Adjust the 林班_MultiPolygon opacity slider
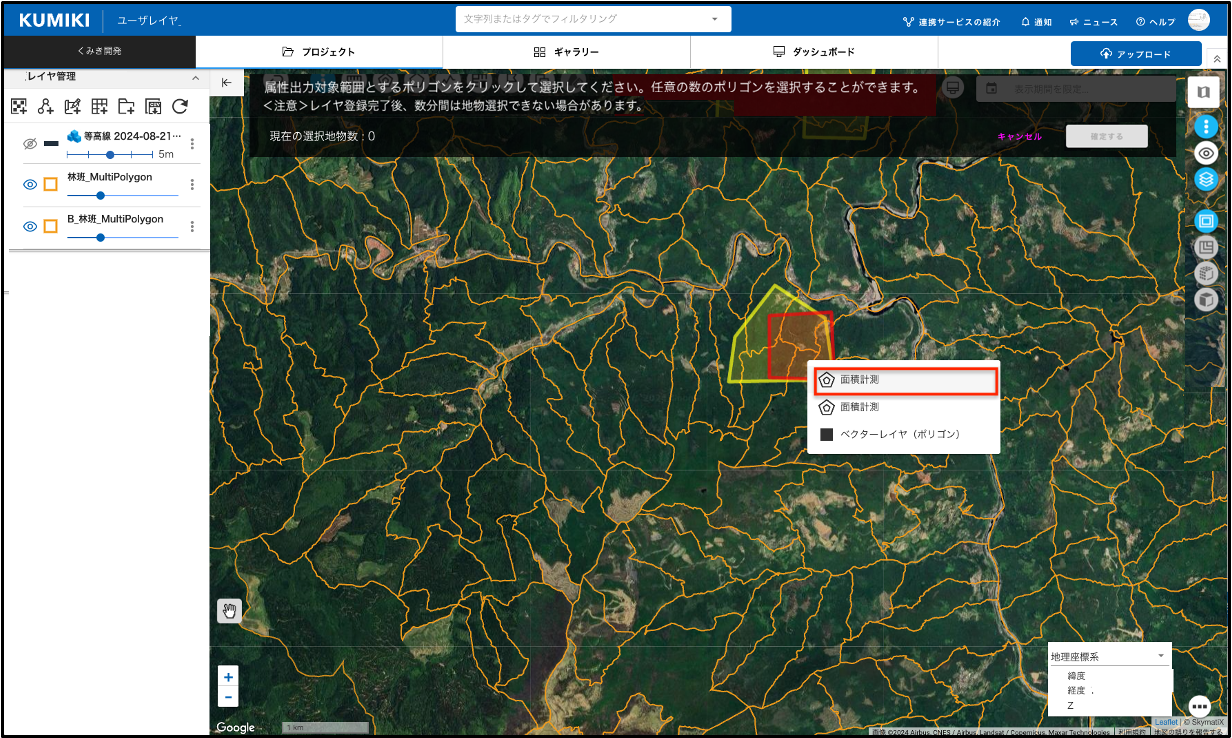1232x738 pixels. 100,195
